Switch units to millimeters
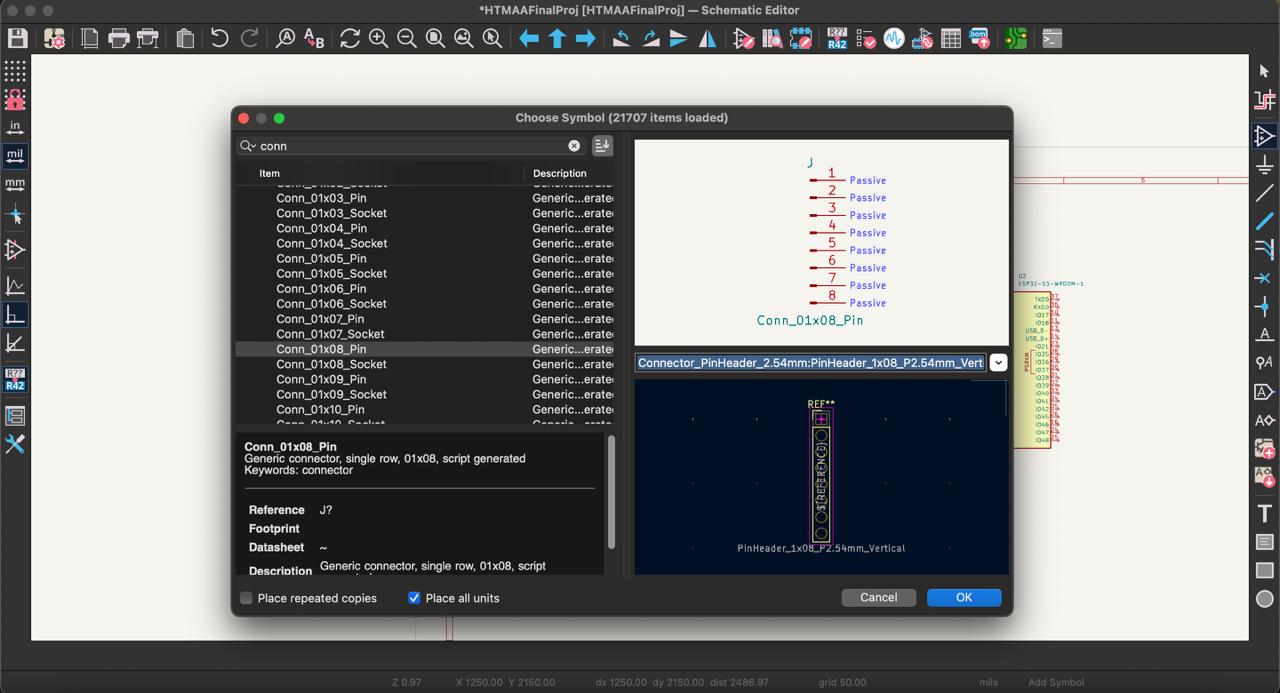This screenshot has width=1280, height=693. pyautogui.click(x=15, y=184)
